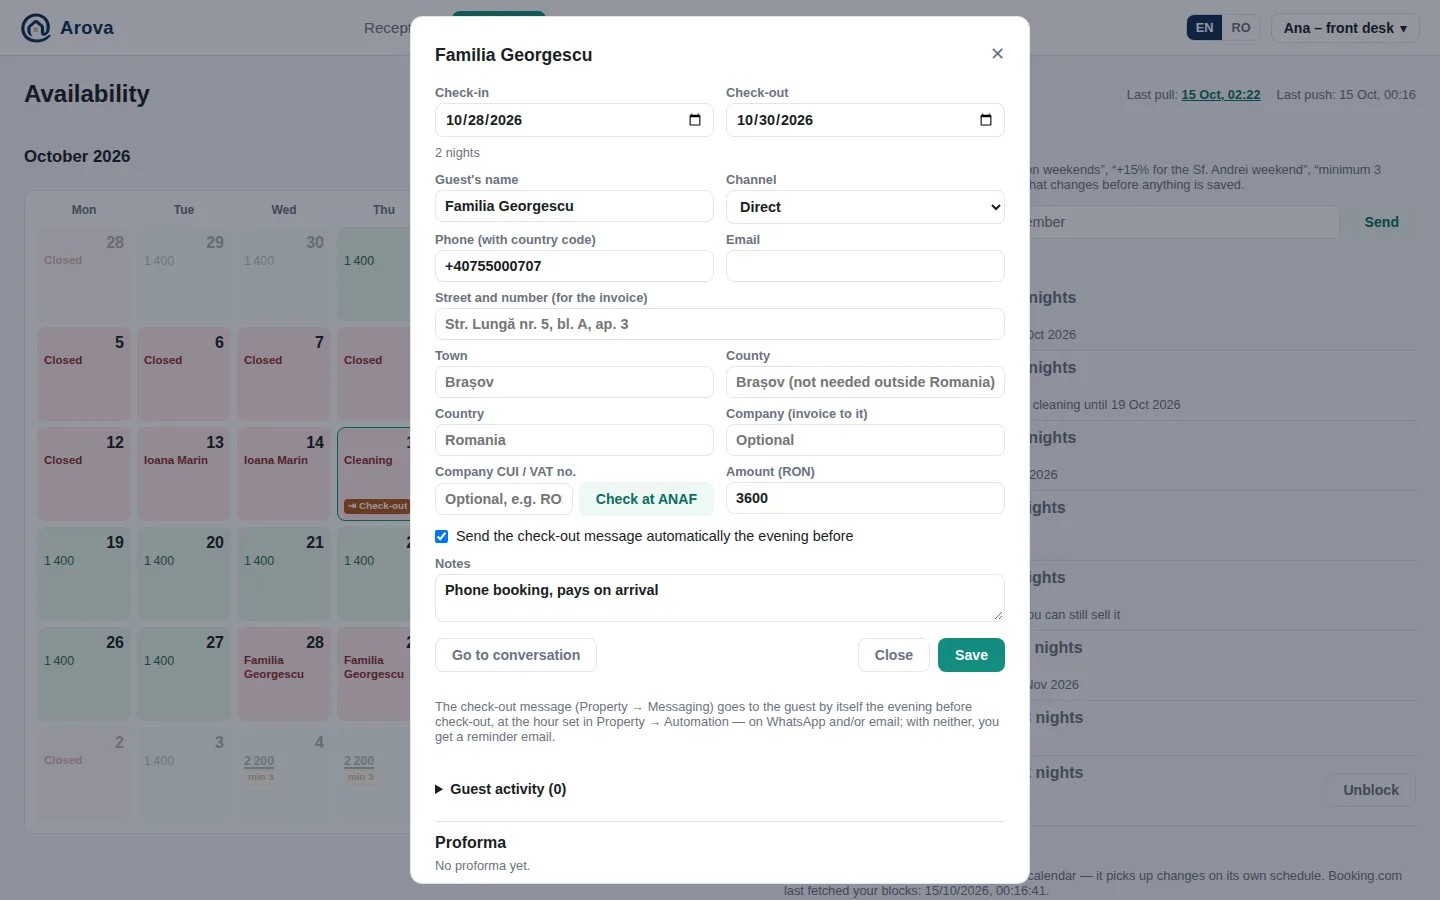Select calendar day 13 with Ioana Marin
This screenshot has width=1440, height=900.
(x=184, y=474)
